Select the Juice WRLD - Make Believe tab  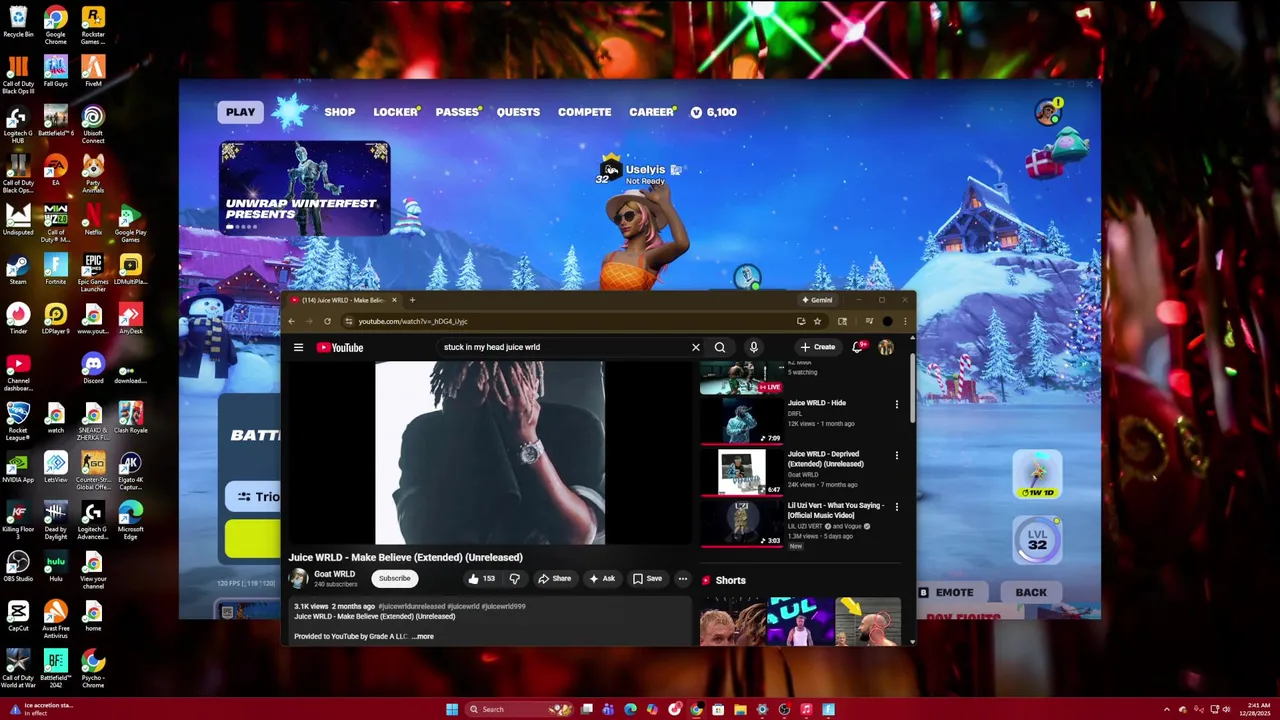344,300
